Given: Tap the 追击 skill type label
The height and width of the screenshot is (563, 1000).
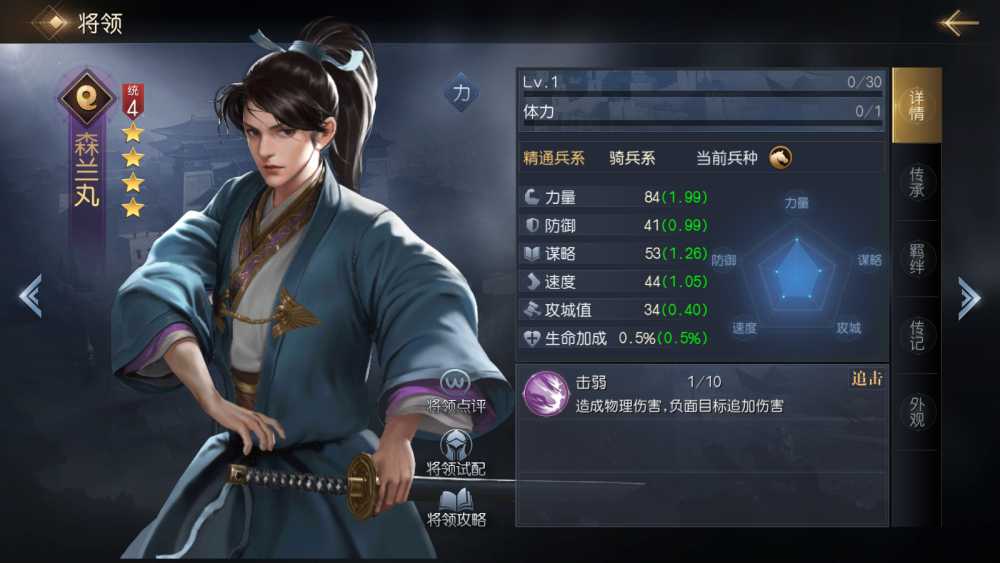Looking at the screenshot, I should click(867, 379).
